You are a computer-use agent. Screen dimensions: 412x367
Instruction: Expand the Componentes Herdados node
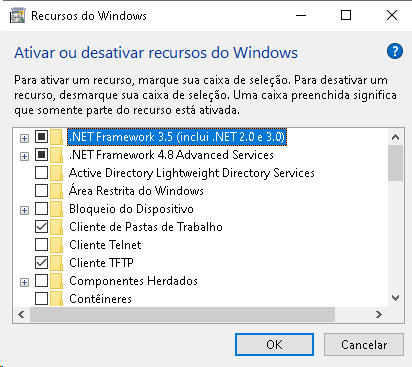tap(24, 282)
